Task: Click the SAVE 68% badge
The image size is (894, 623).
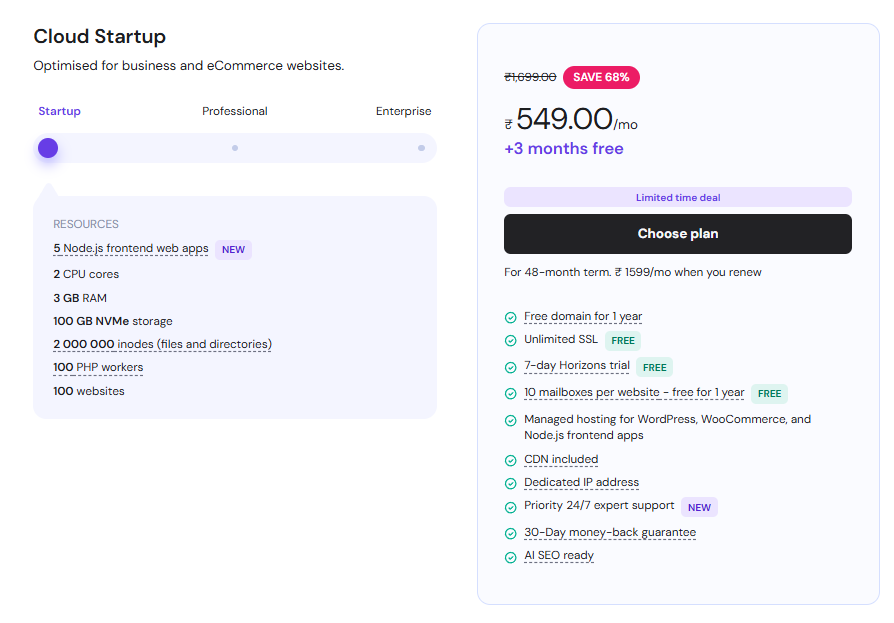Action: 601,77
